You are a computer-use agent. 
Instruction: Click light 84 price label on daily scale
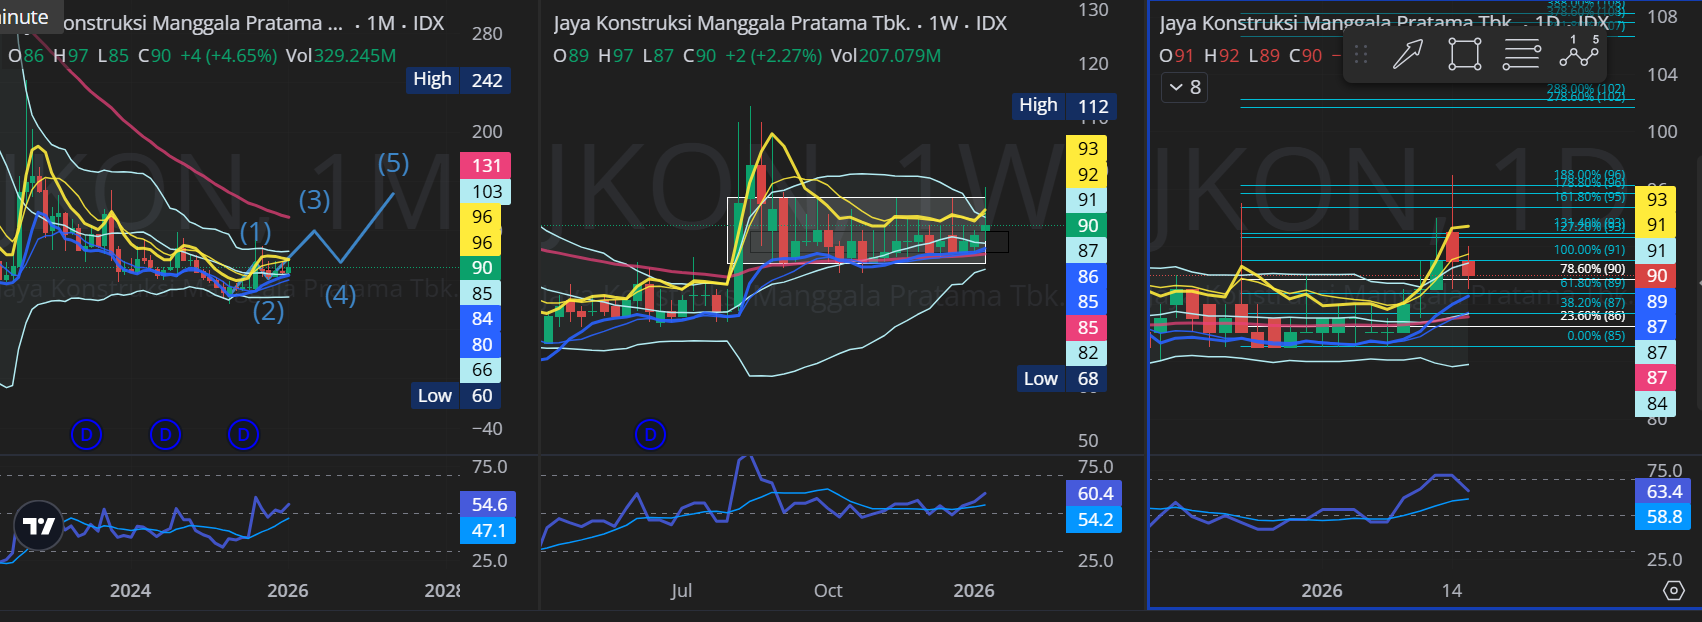coord(1656,404)
